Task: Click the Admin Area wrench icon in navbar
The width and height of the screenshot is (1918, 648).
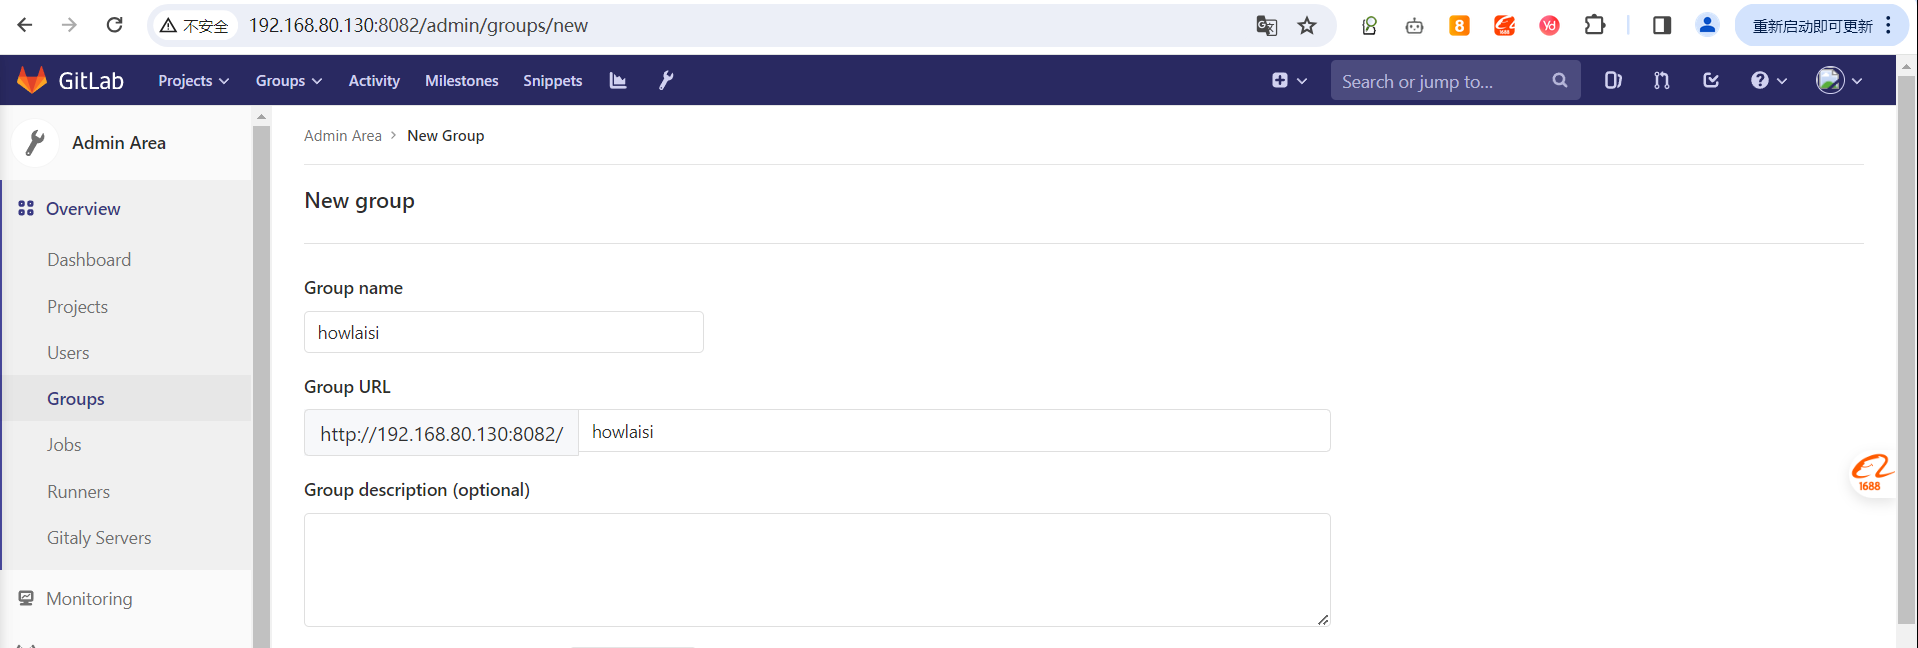Action: 666,81
